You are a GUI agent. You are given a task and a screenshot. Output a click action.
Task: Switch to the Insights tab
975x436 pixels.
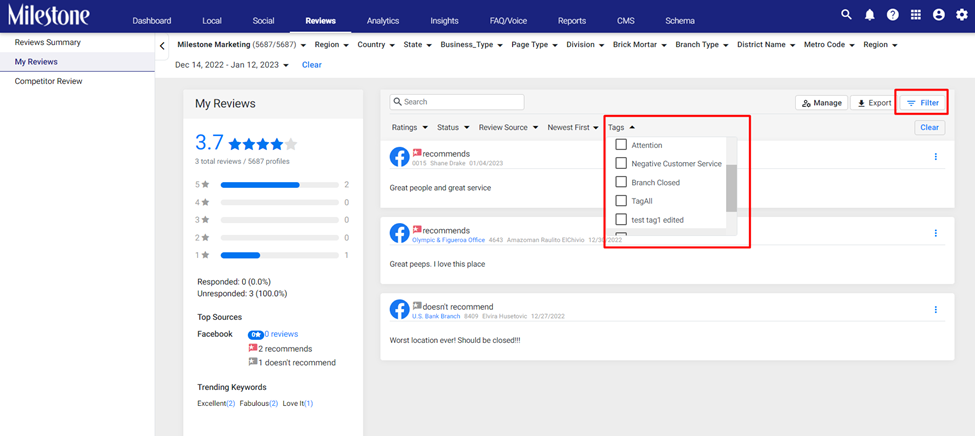tap(445, 21)
